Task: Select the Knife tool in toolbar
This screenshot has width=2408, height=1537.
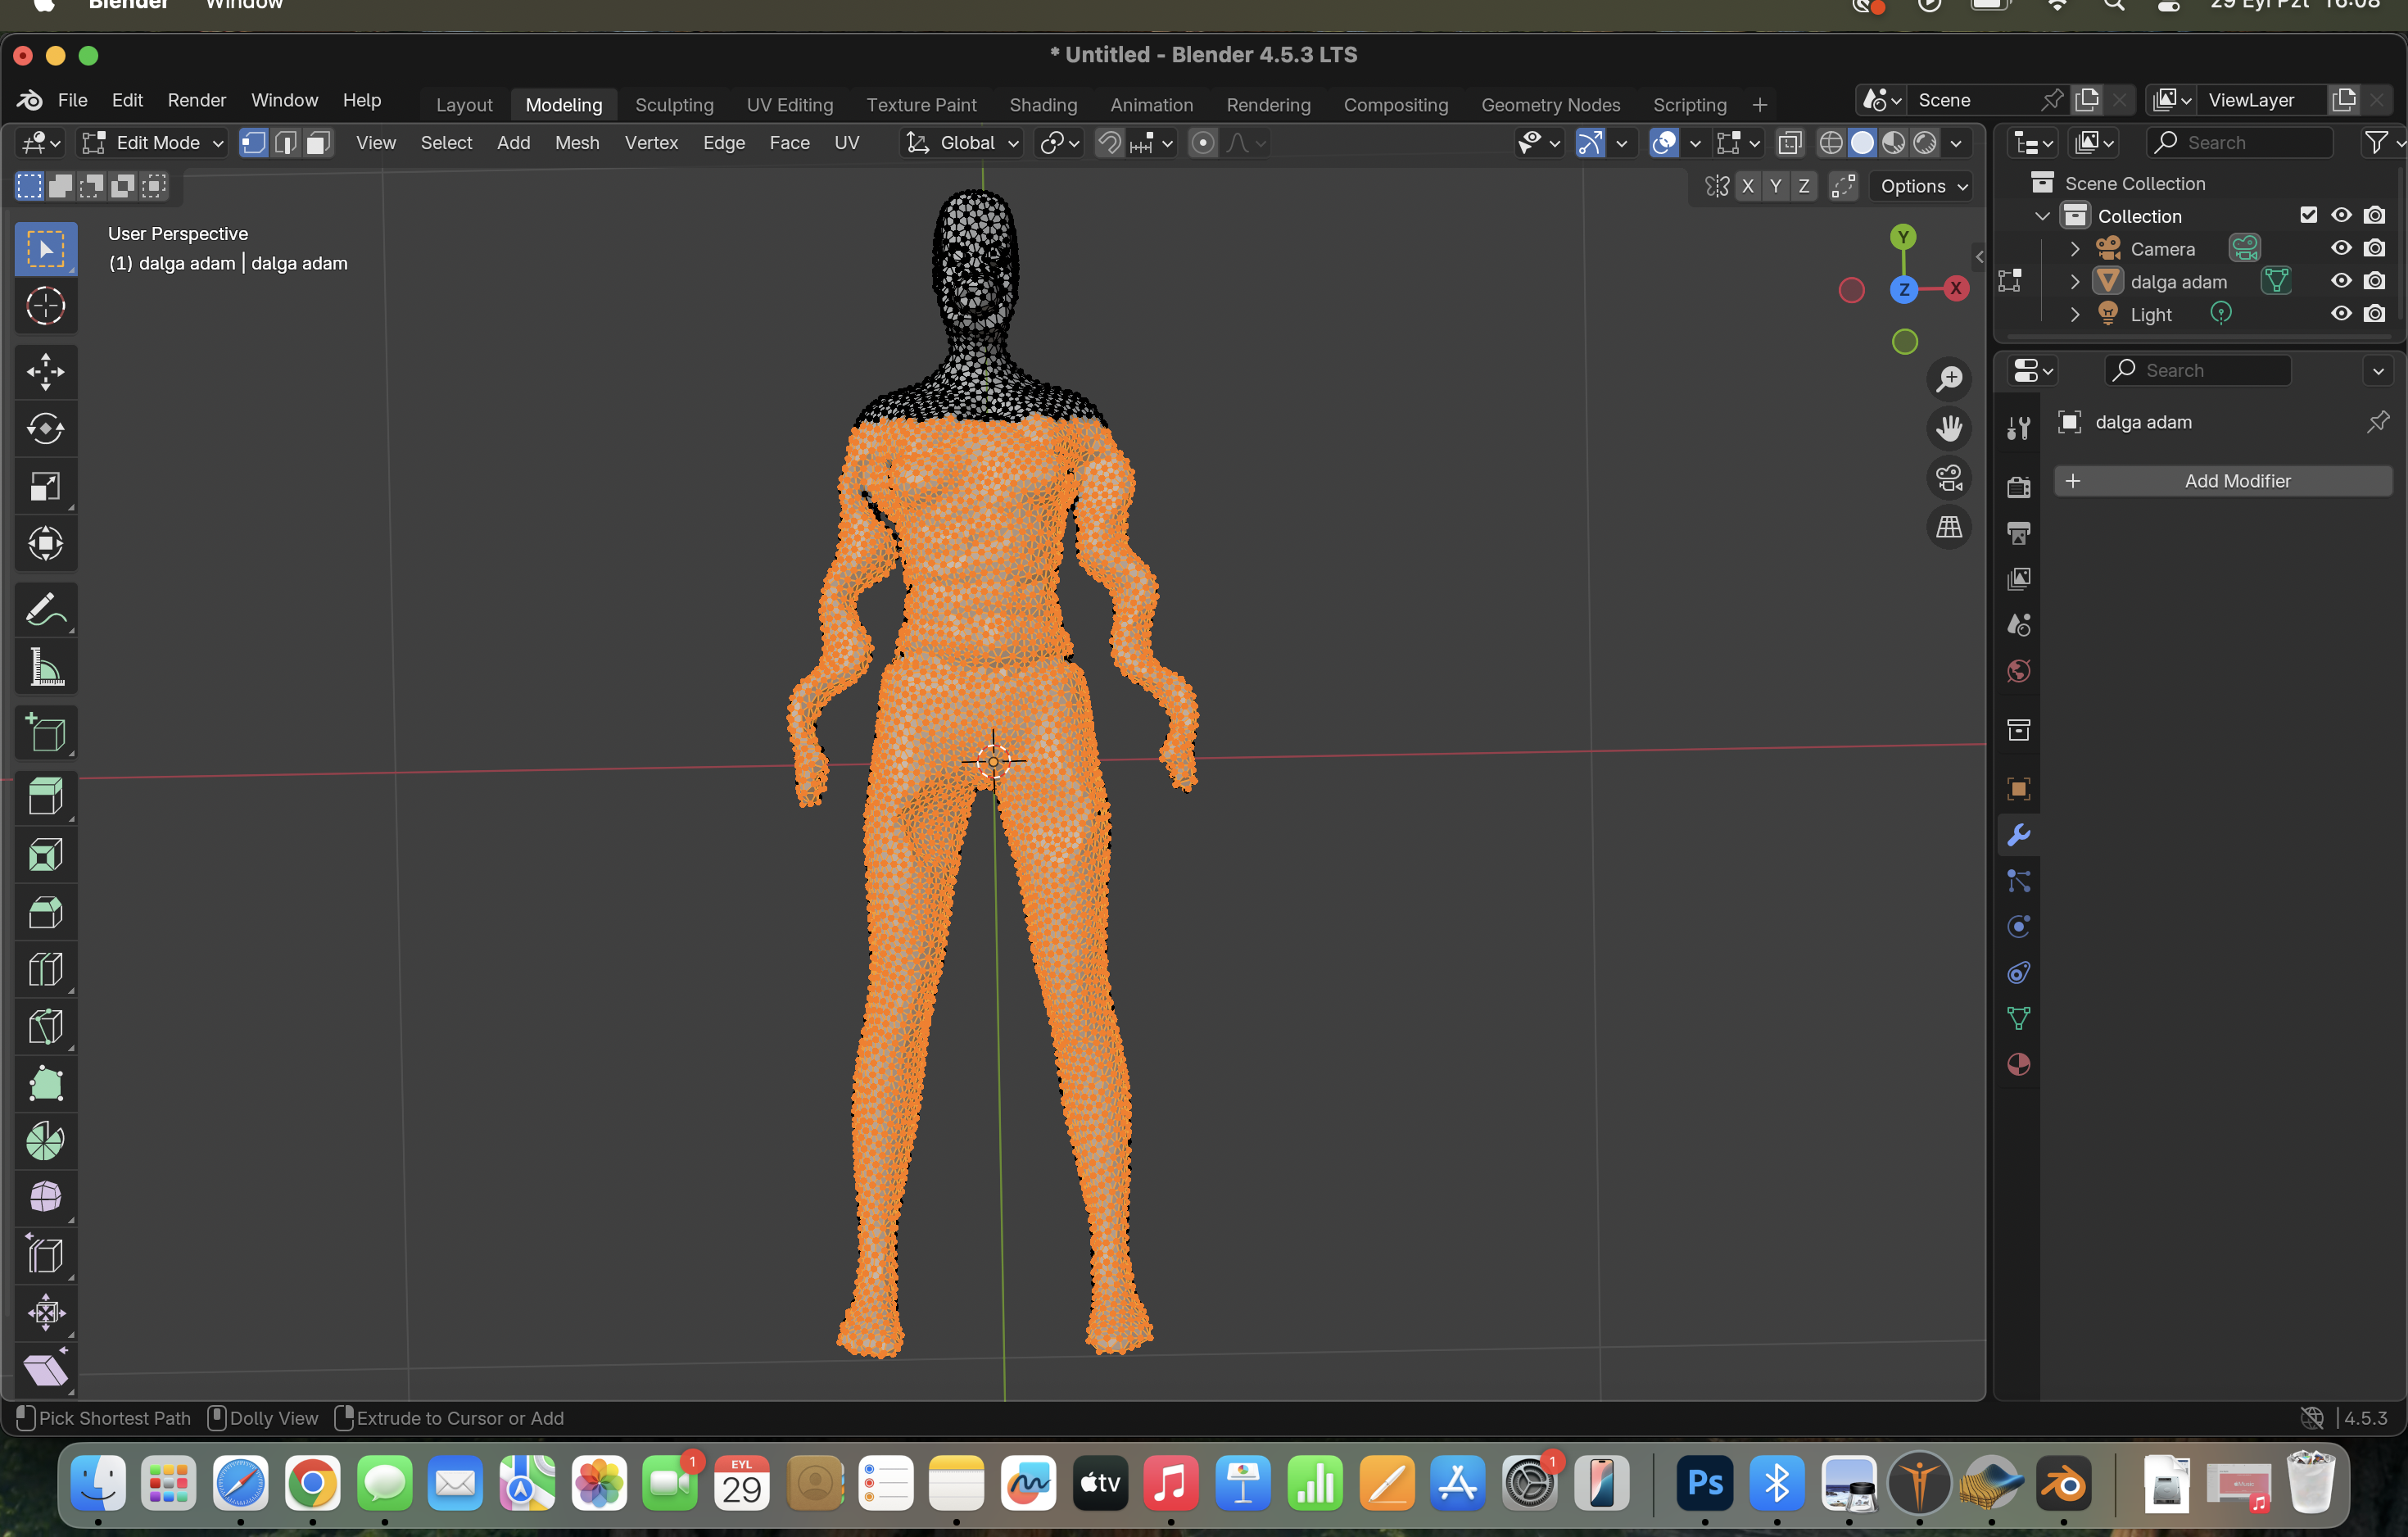Action: click(45, 1027)
